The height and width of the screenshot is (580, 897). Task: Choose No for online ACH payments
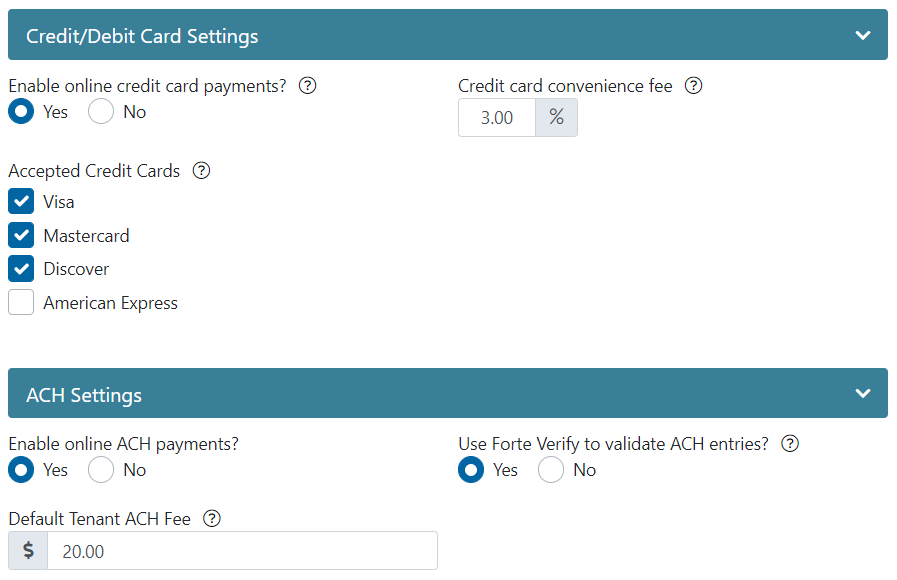tap(101, 470)
